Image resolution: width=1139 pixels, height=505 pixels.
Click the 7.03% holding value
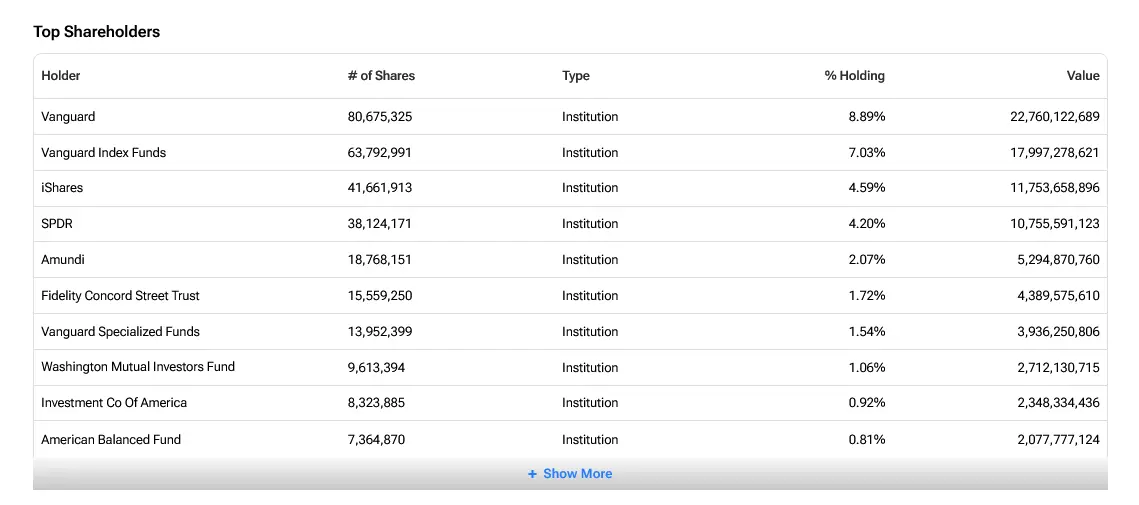(x=867, y=153)
